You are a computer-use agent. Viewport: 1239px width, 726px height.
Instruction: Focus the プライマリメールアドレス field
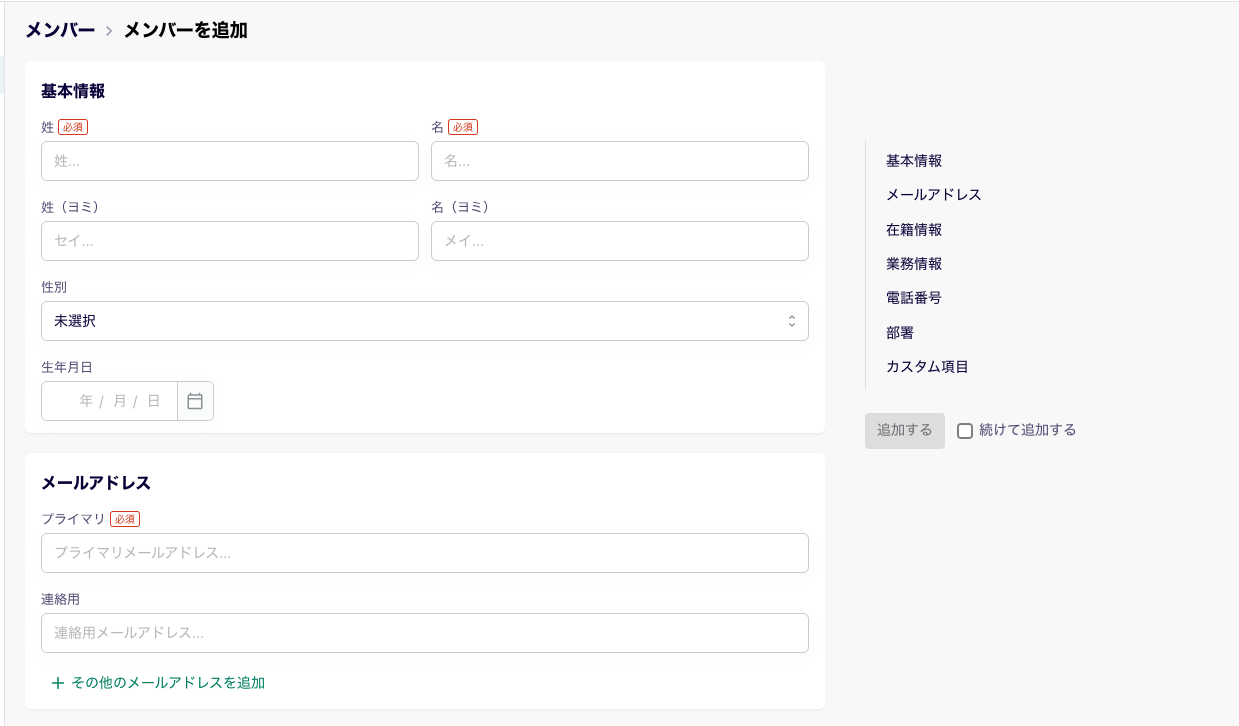click(424, 553)
